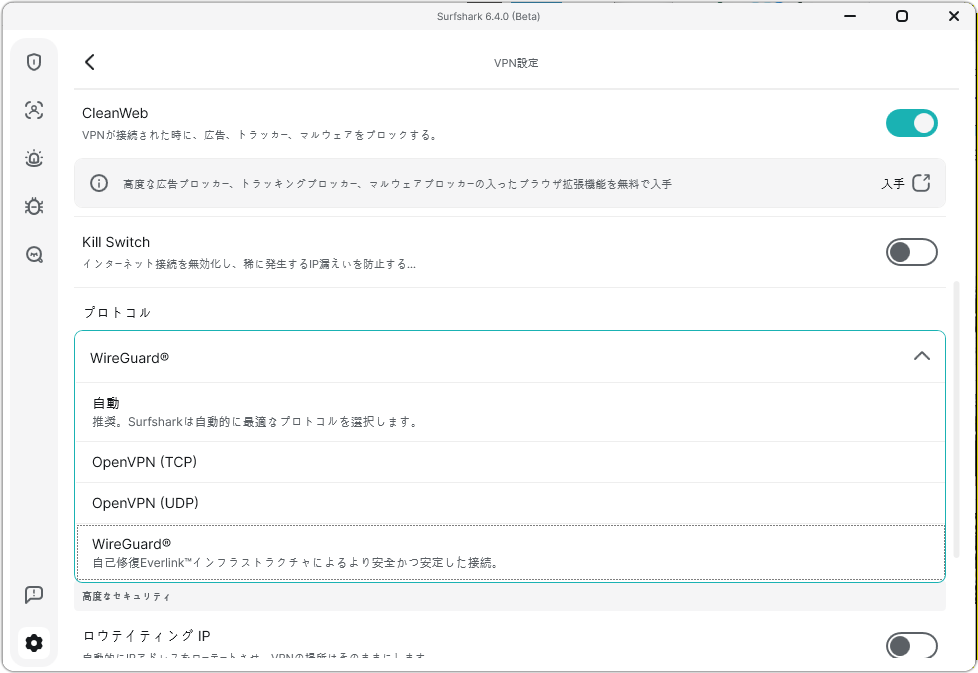Enable ロウティティング IP
The height and width of the screenshot is (673, 978).
[911, 646]
